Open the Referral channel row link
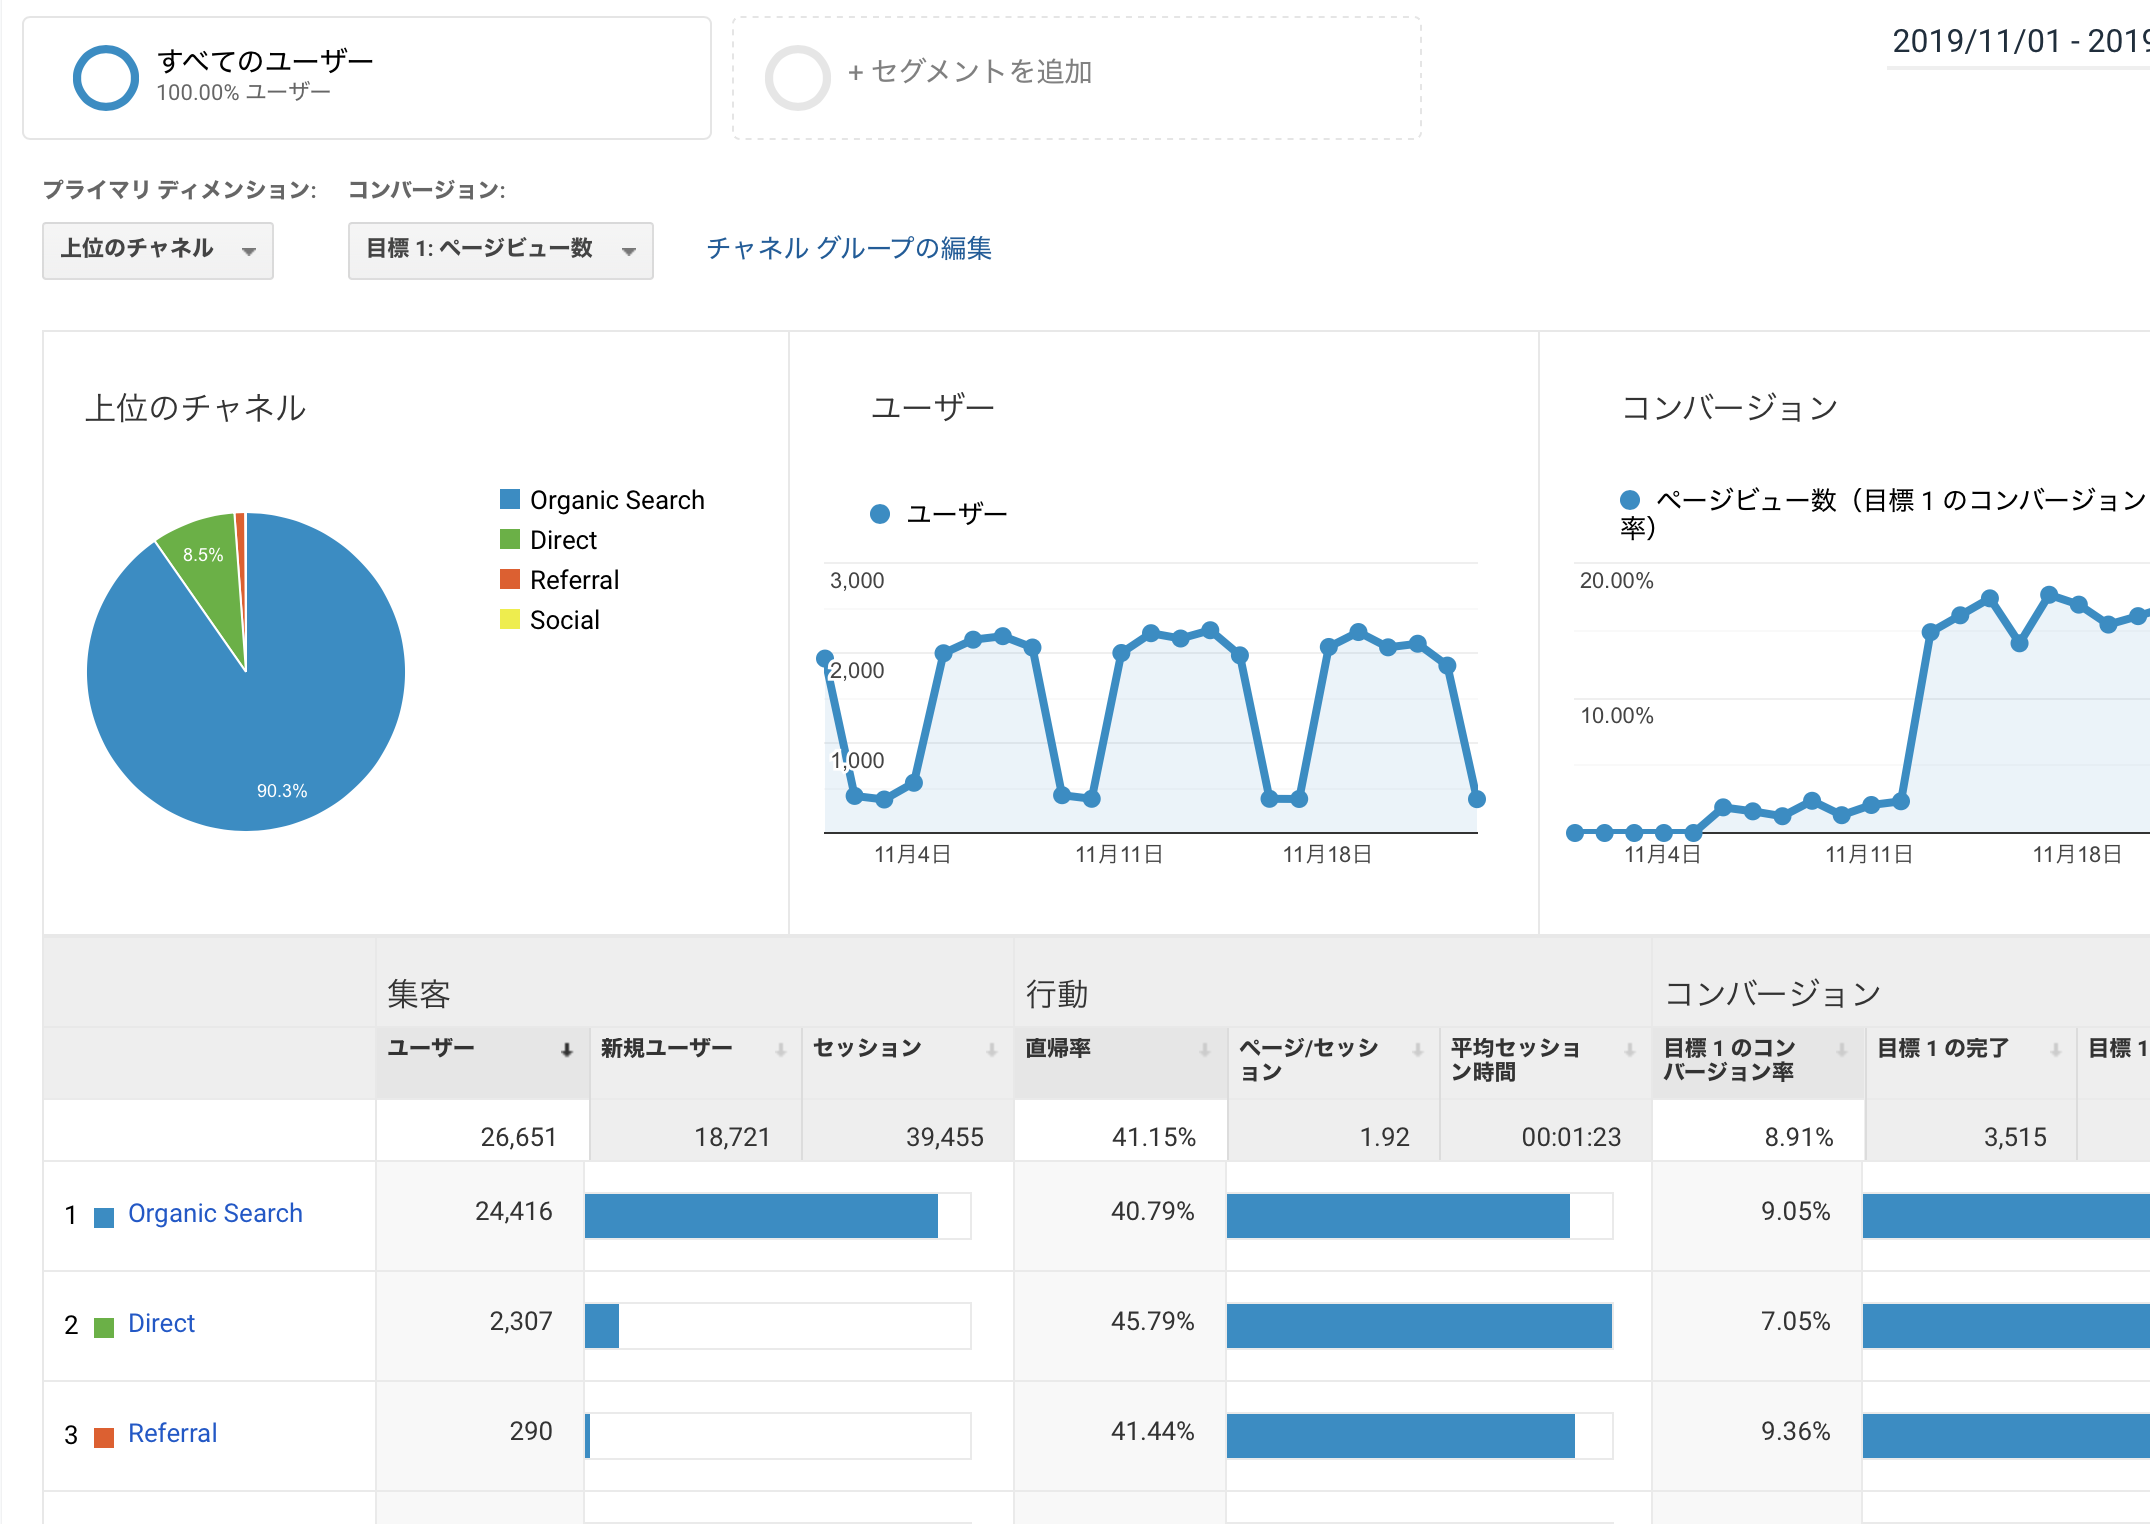Screen dimensions: 2150x1524 click(172, 1433)
